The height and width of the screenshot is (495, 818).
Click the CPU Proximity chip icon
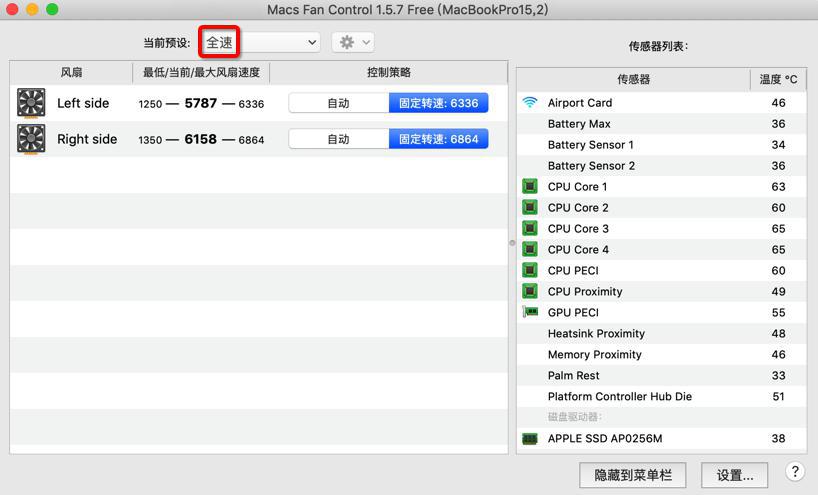[530, 291]
